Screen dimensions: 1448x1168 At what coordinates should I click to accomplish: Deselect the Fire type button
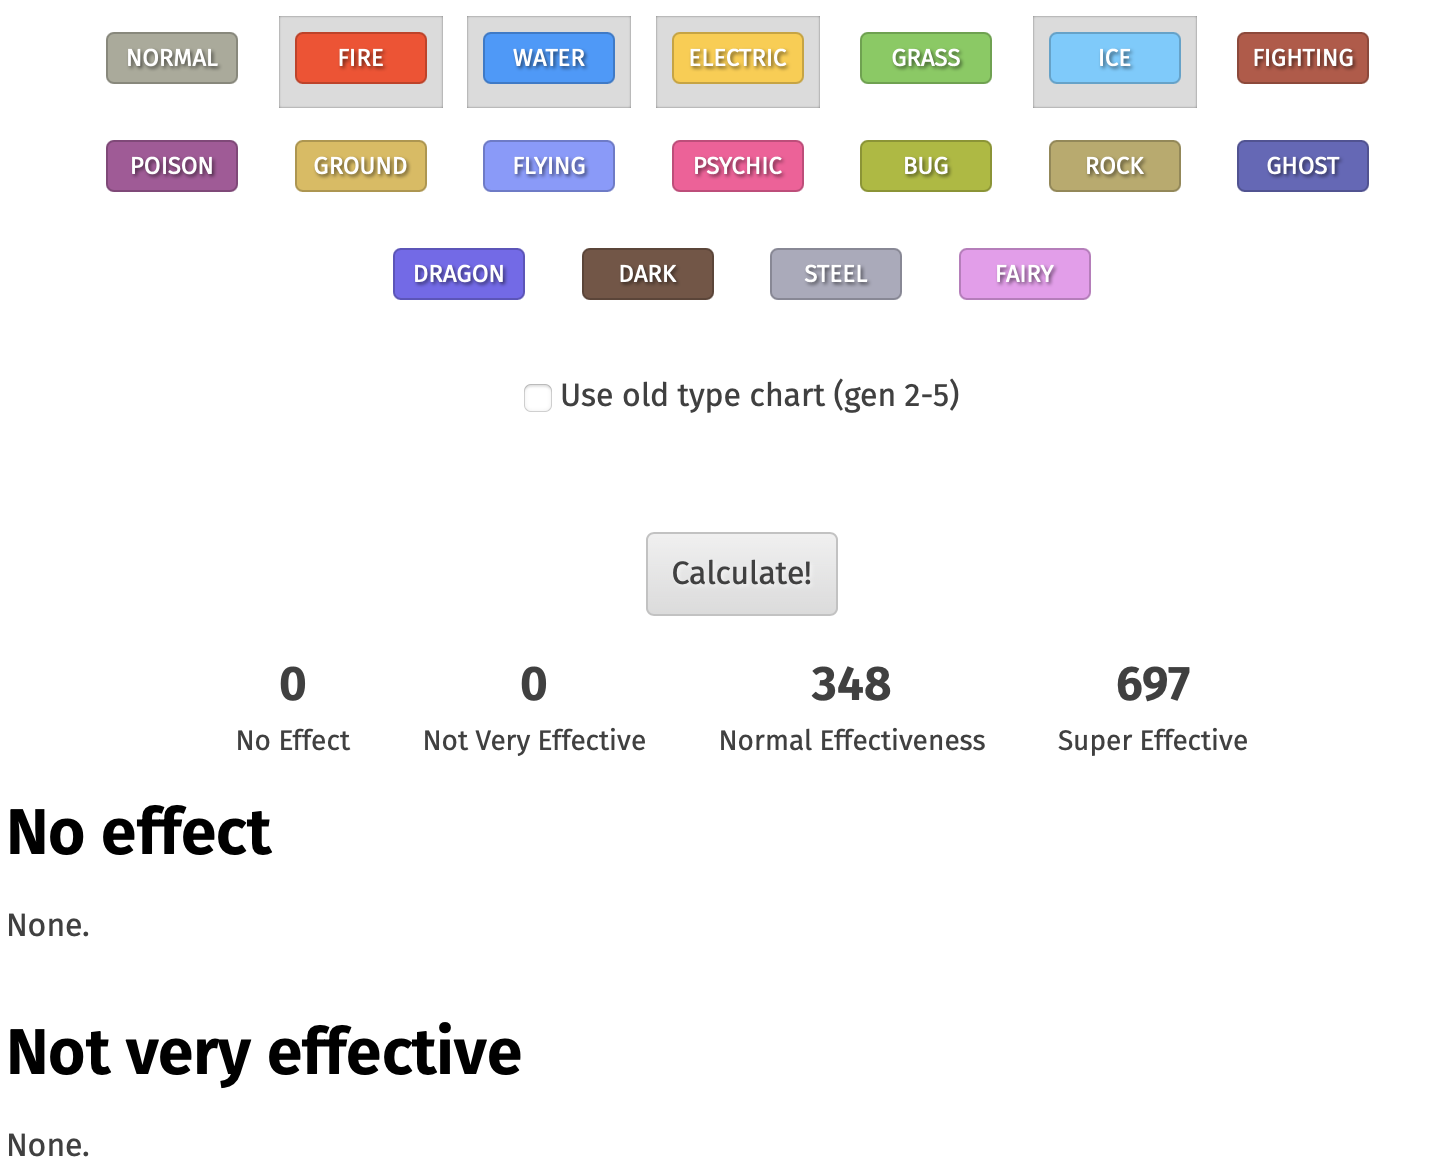tap(361, 58)
